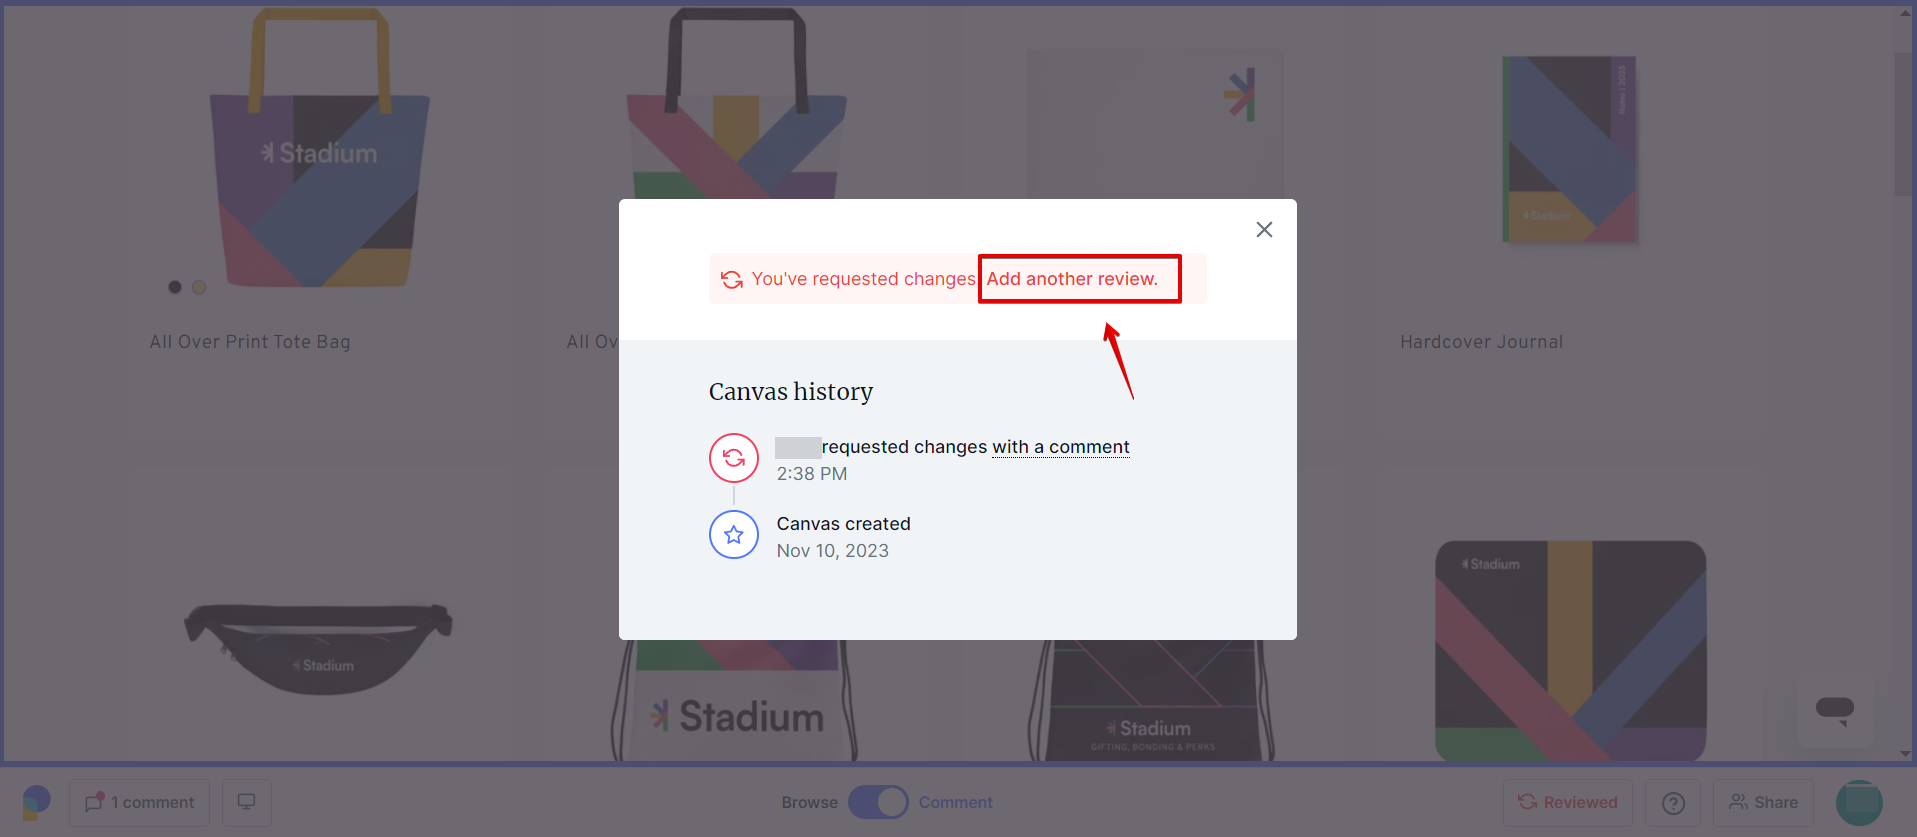
Task: Click the app logo in bottom bar
Action: pos(36,802)
